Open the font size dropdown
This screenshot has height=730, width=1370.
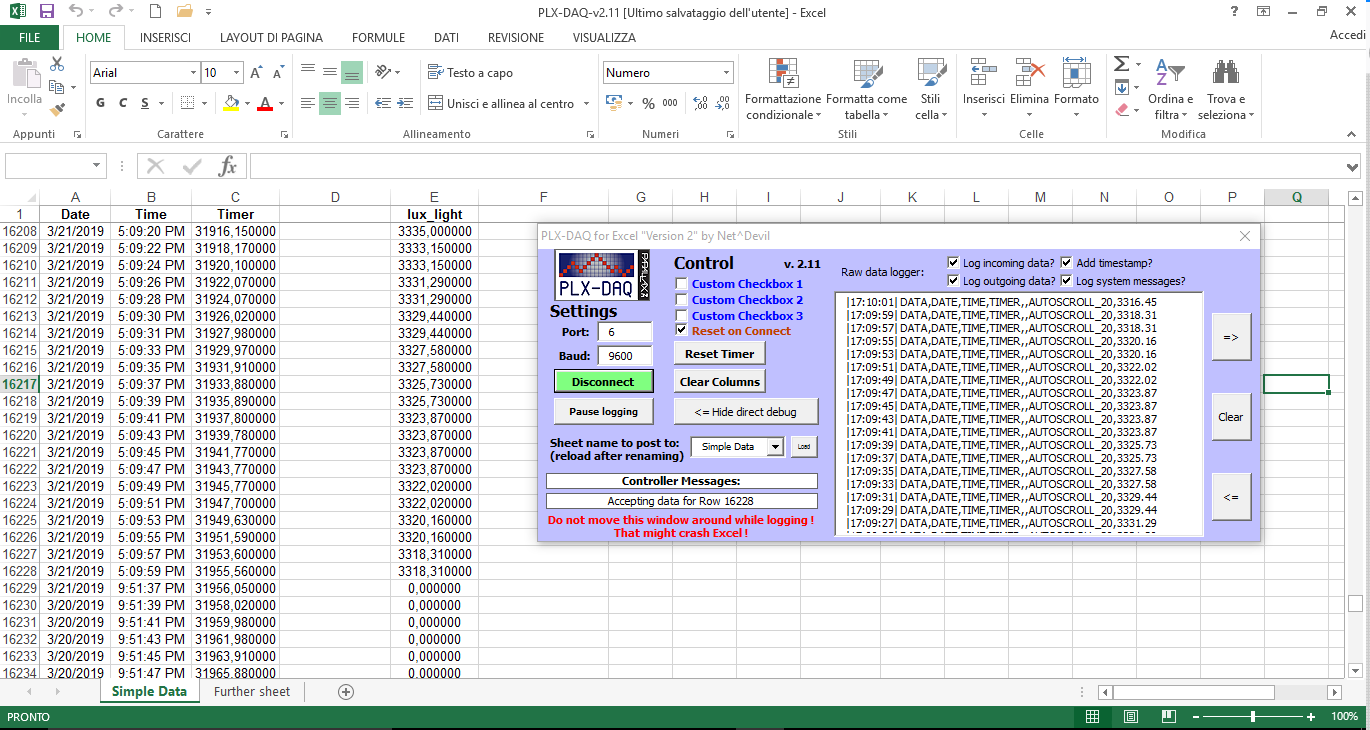(236, 73)
